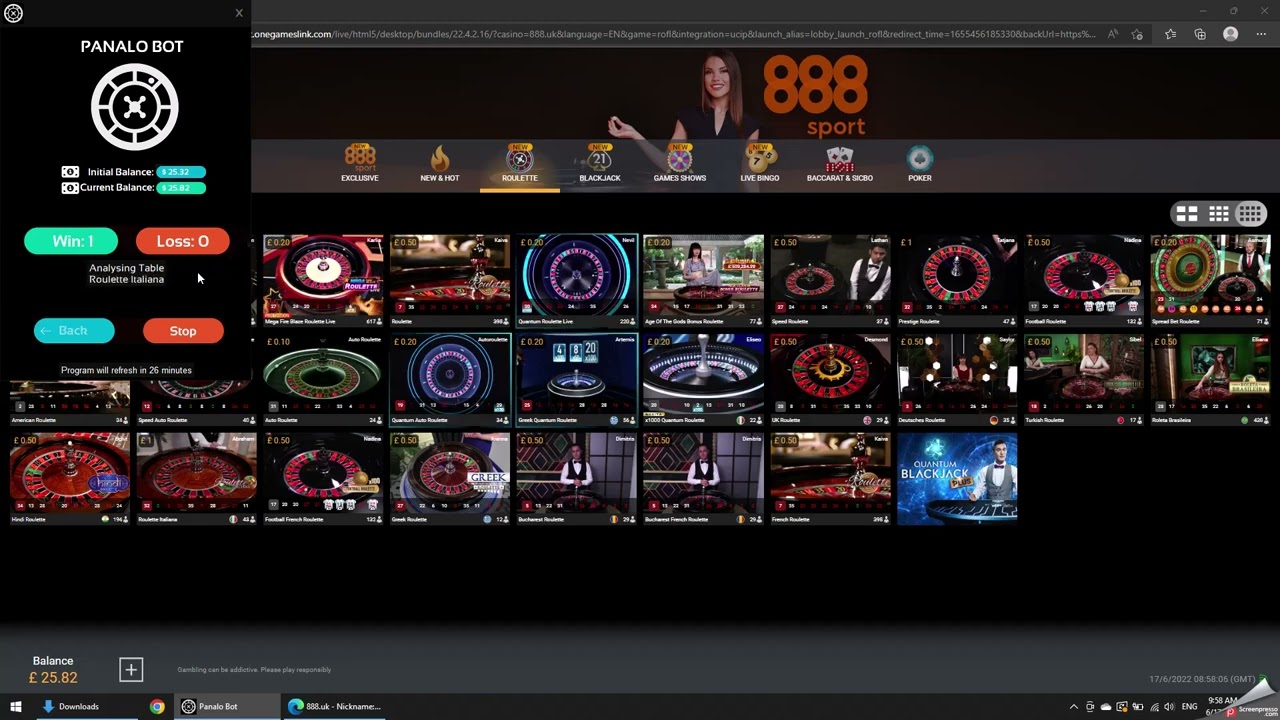Open Deutsches Roulette table
The width and height of the screenshot is (1280, 720).
point(957,379)
